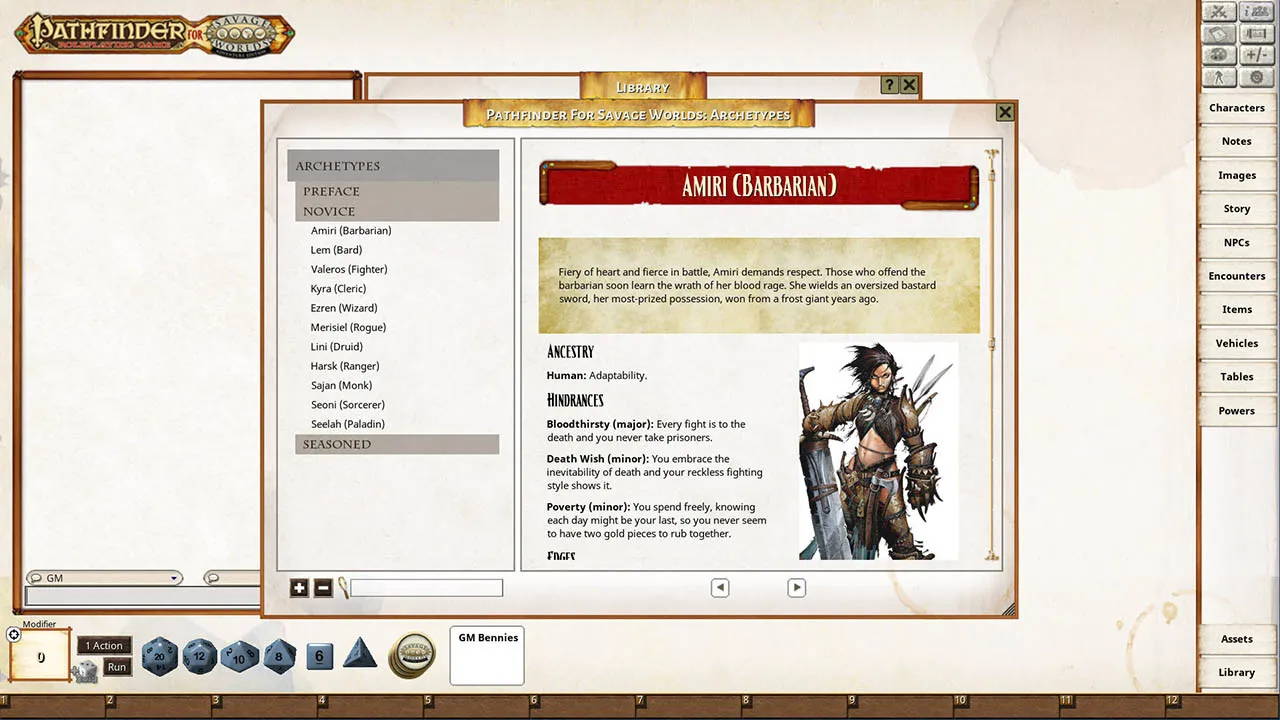The image size is (1280, 720).
Task: Select Merisiel (Rogue) entry
Action: point(348,327)
